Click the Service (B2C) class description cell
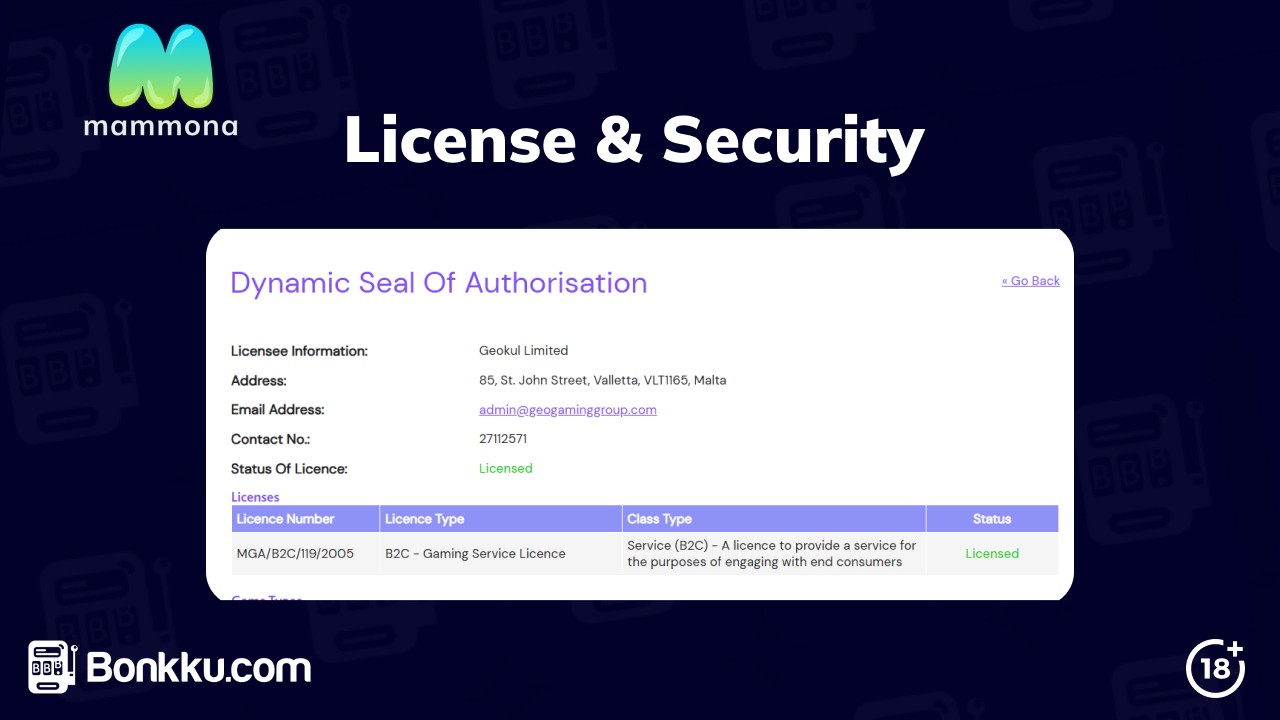This screenshot has width=1280, height=720. point(772,553)
